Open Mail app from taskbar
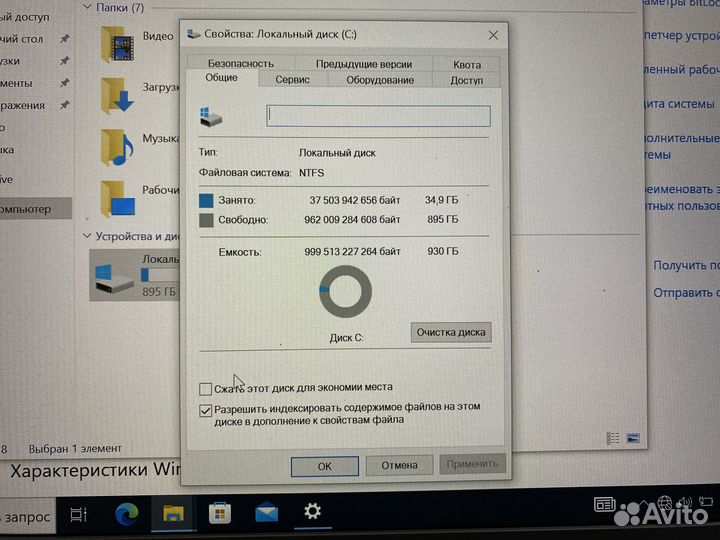The image size is (720, 540). point(267,512)
